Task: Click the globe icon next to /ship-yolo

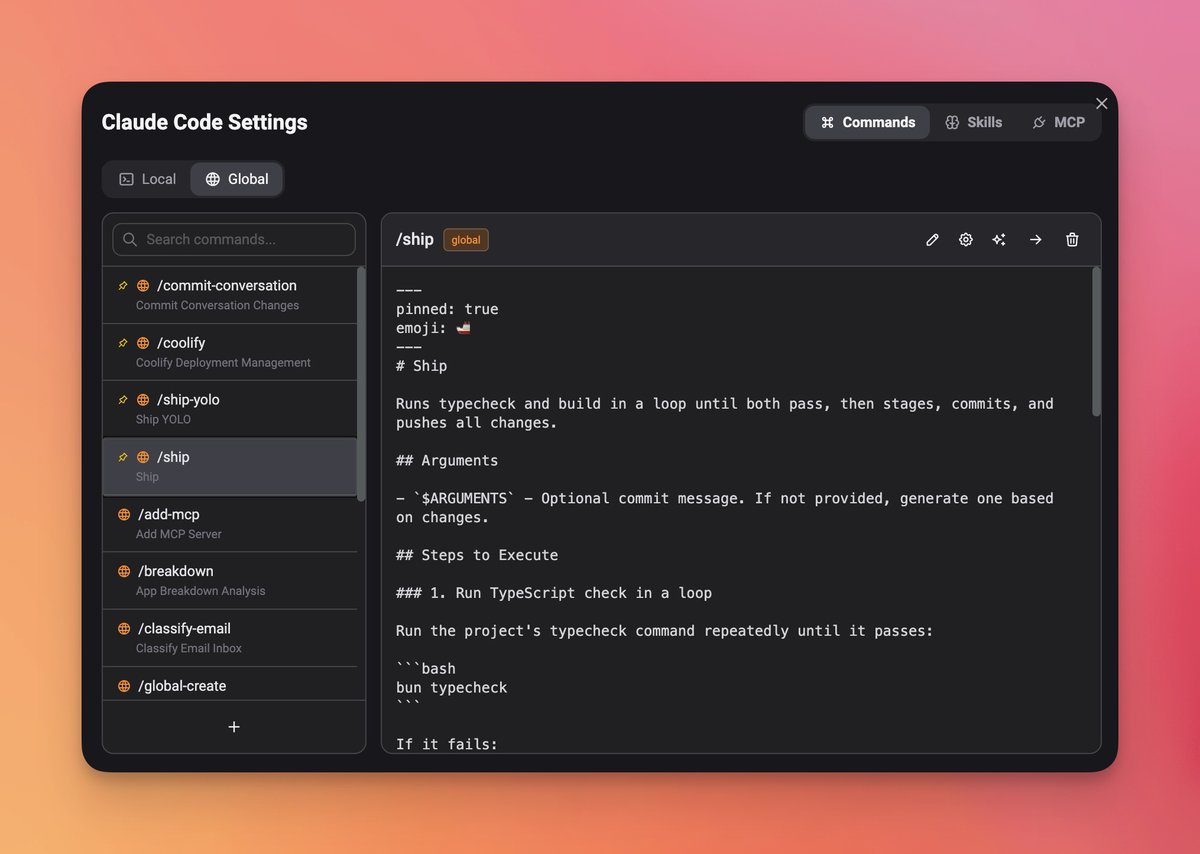Action: pyautogui.click(x=143, y=400)
